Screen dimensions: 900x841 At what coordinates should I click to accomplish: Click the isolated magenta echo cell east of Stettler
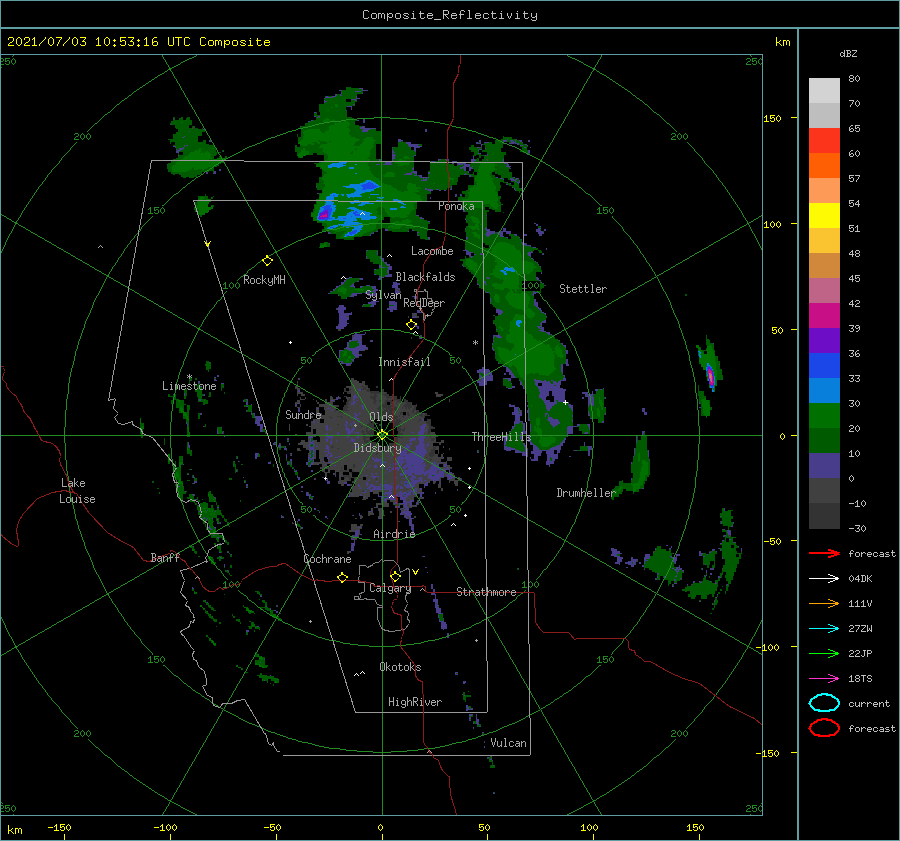coord(710,375)
